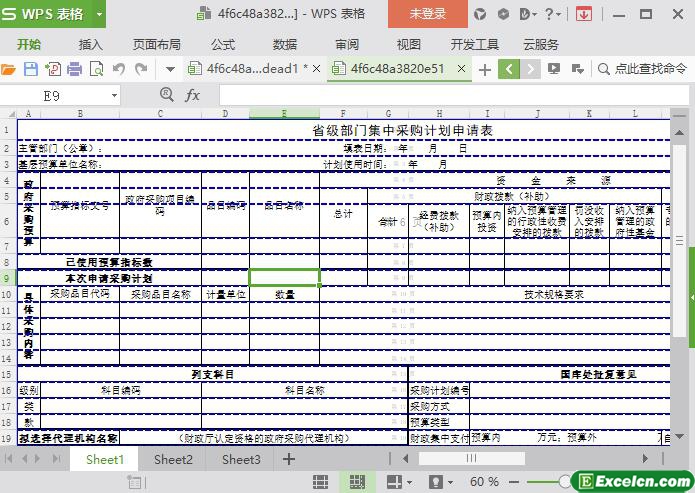The height and width of the screenshot is (493, 695).
Task: Open the 页面布局 ribbon tab
Action: pyautogui.click(x=156, y=44)
